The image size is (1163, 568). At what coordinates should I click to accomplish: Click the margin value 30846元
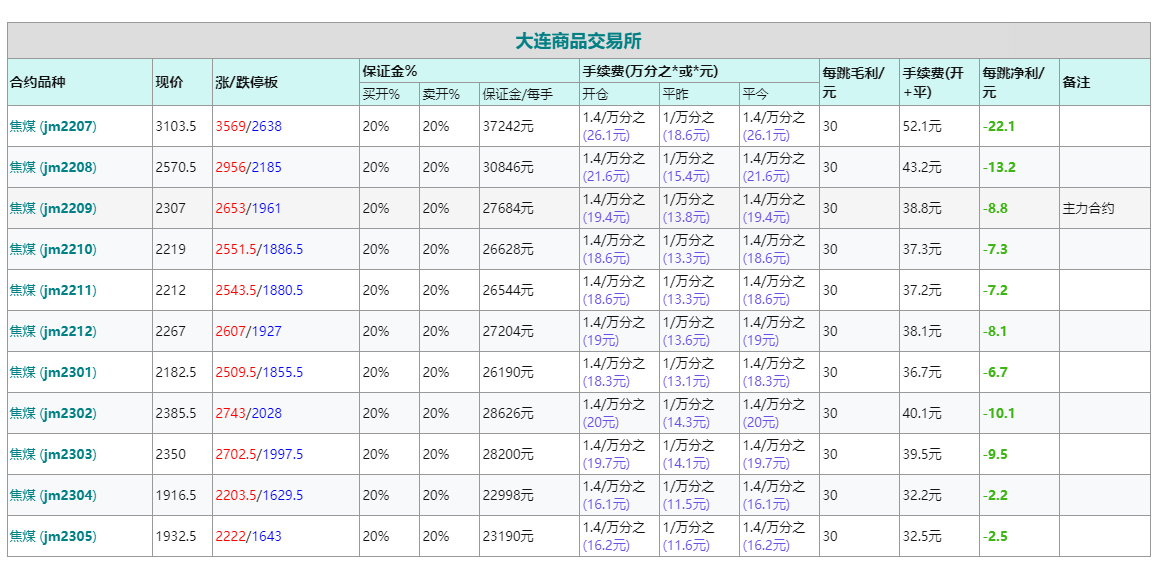pyautogui.click(x=508, y=168)
